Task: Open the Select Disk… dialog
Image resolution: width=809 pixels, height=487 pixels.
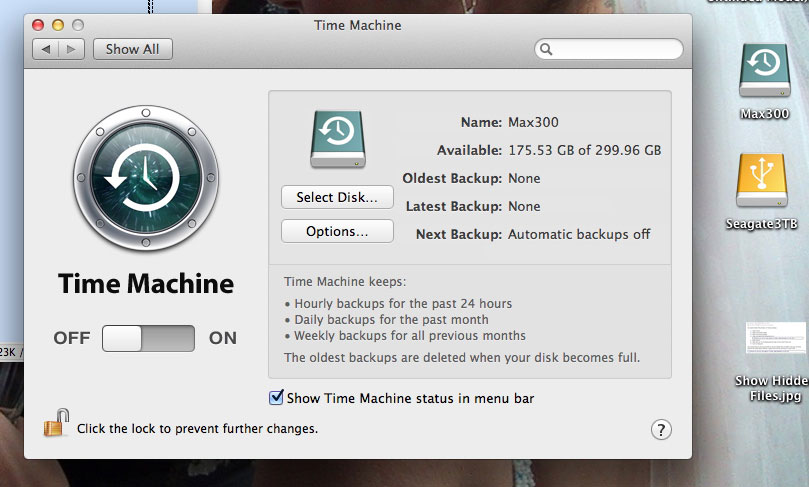Action: point(337,197)
